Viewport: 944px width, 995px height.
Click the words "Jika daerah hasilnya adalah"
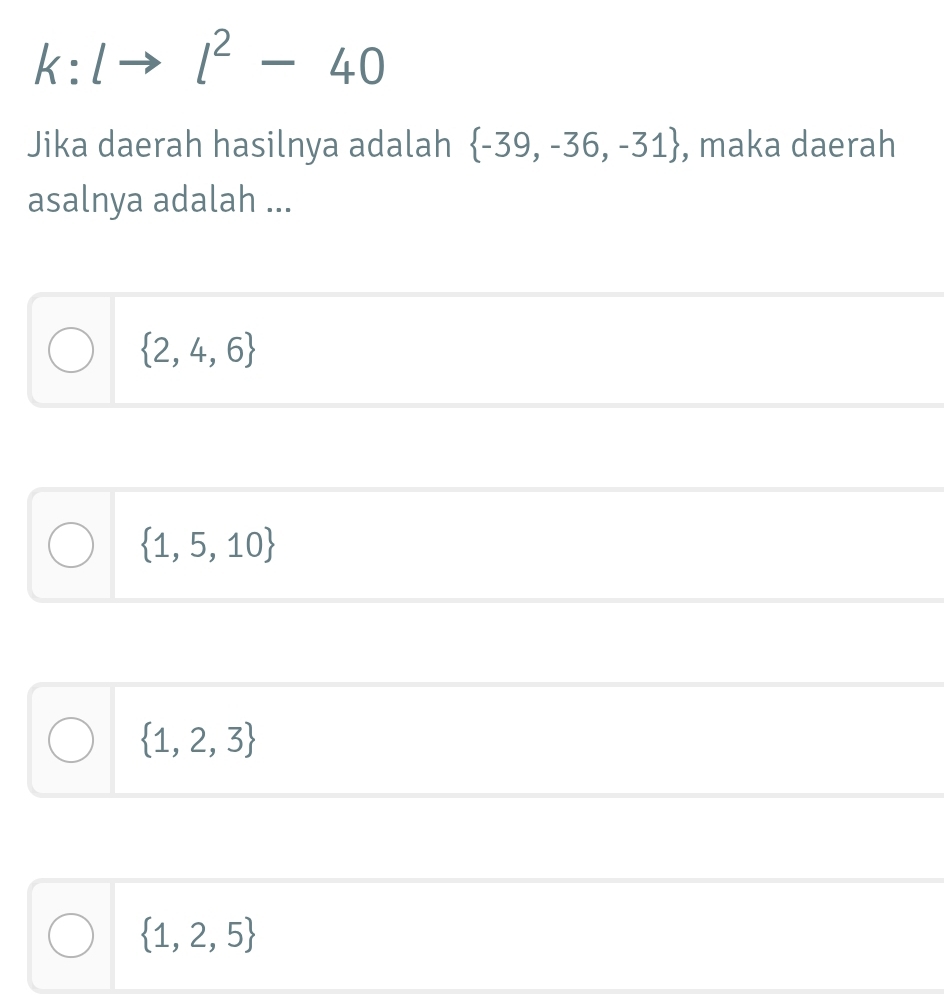tap(239, 147)
